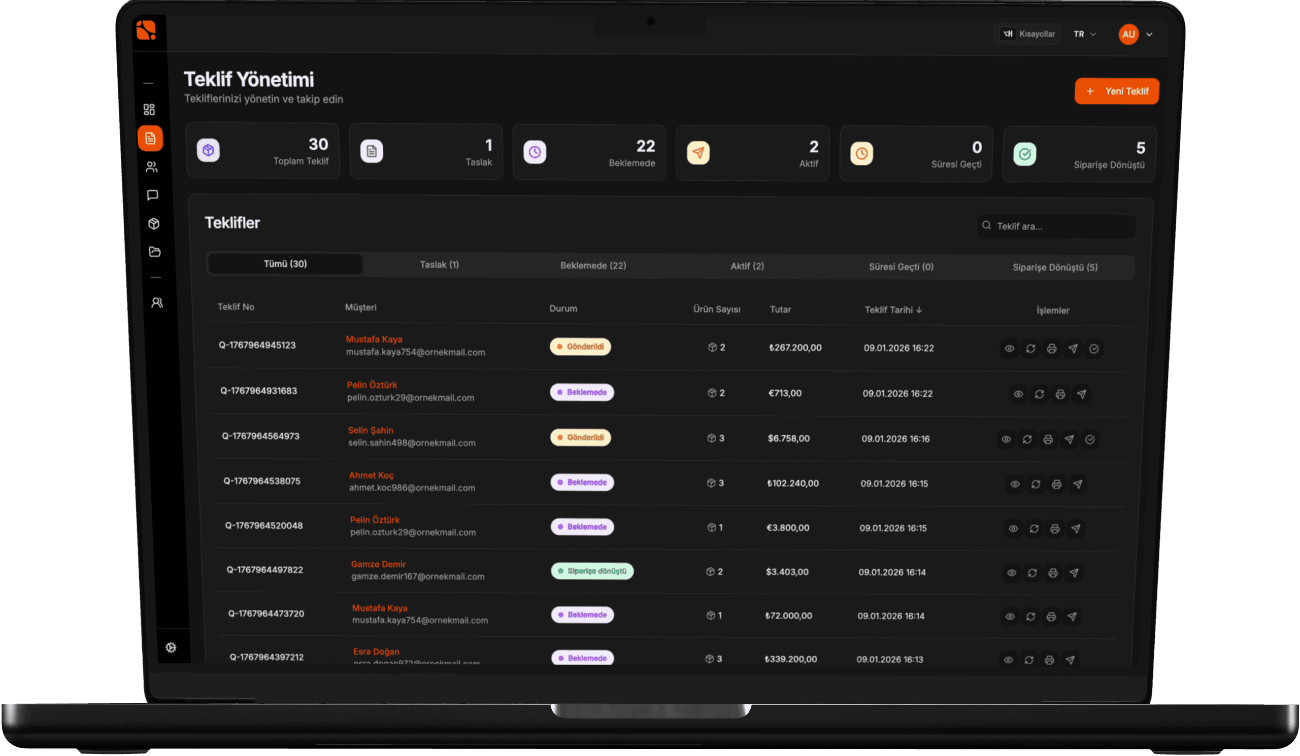Open settings gear at sidebar bottom
The height and width of the screenshot is (756, 1300).
[171, 648]
